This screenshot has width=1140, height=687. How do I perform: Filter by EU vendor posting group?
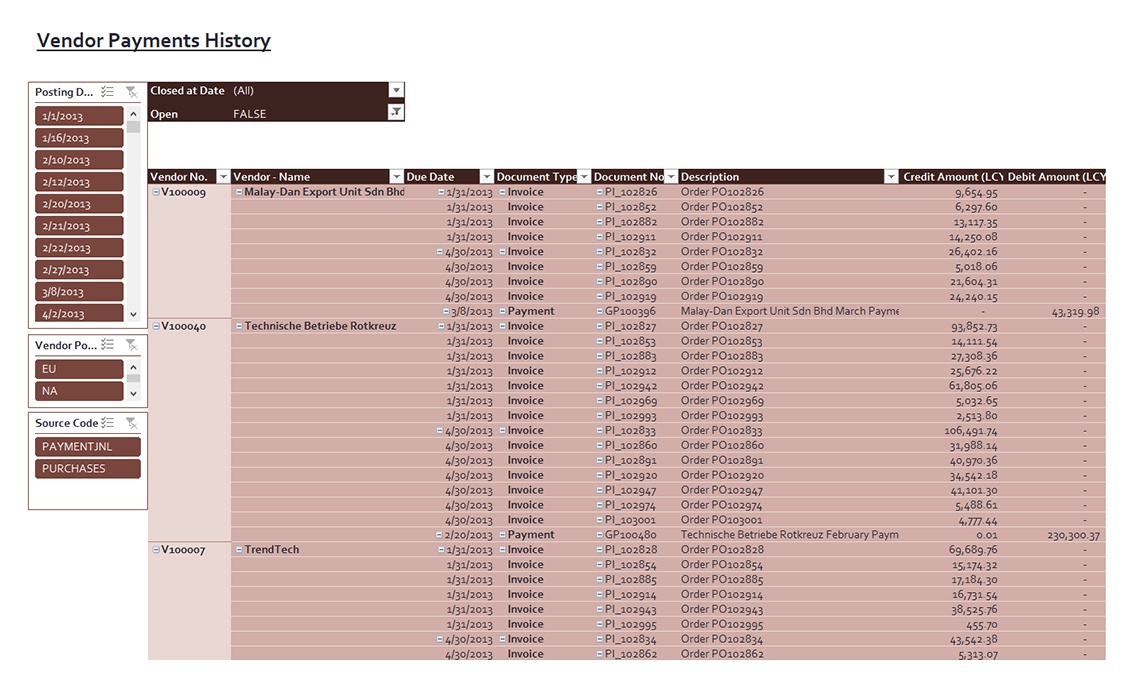[79, 369]
